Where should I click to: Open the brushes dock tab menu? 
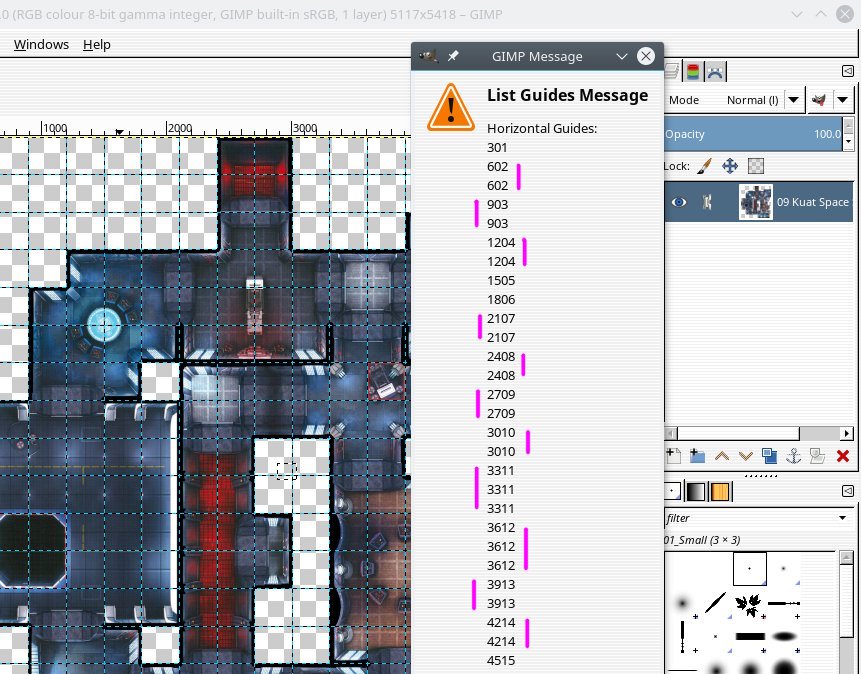pyautogui.click(x=848, y=490)
